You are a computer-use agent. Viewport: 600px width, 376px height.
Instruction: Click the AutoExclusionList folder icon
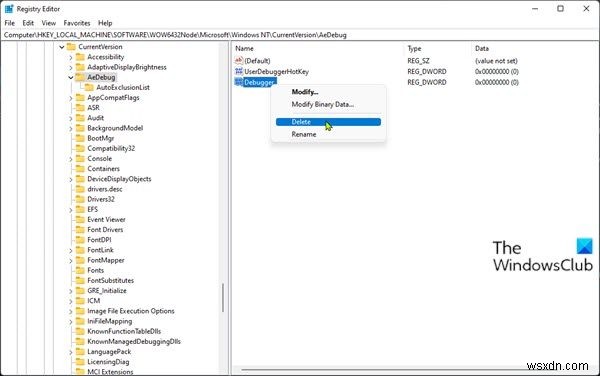(89, 87)
